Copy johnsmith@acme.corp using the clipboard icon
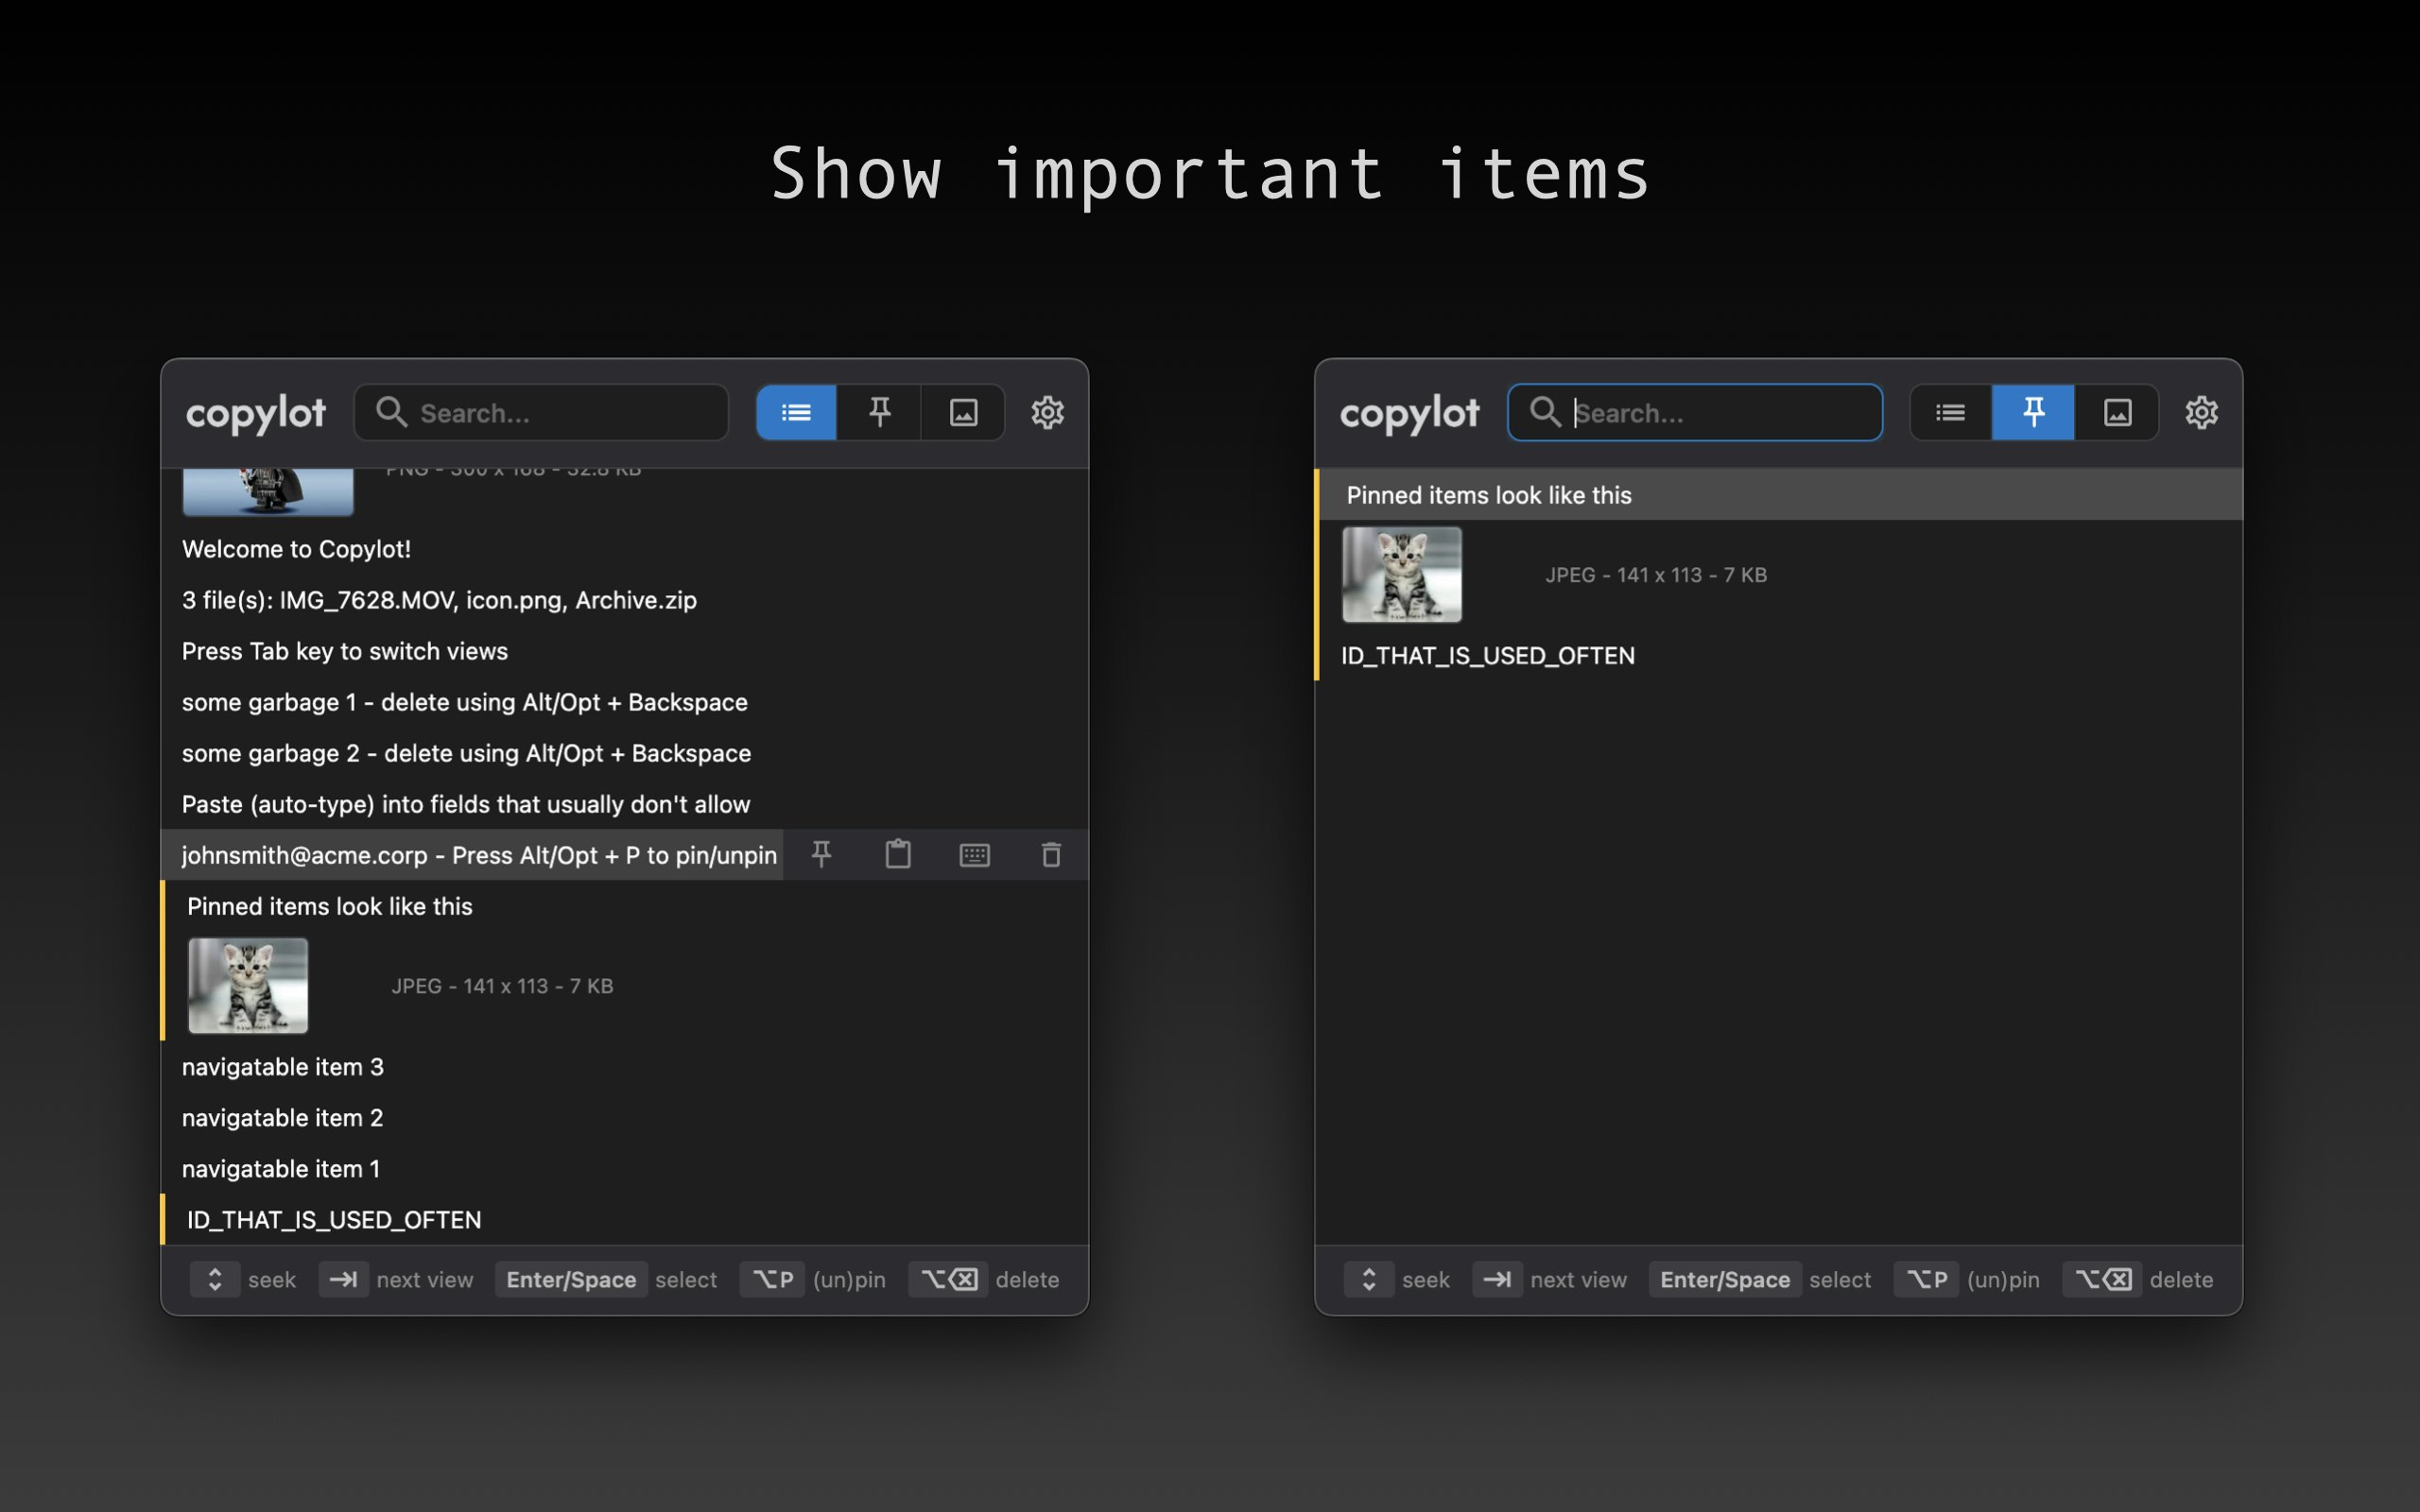The width and height of the screenshot is (2420, 1512). pos(897,854)
